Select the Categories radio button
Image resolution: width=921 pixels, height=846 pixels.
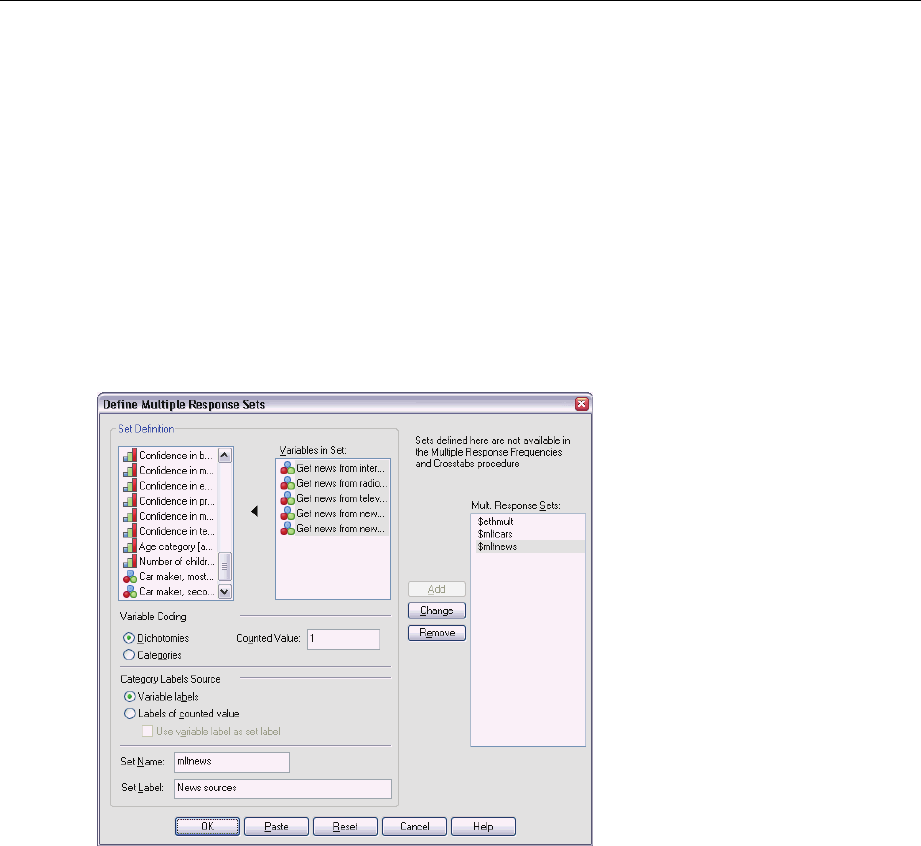(129, 654)
